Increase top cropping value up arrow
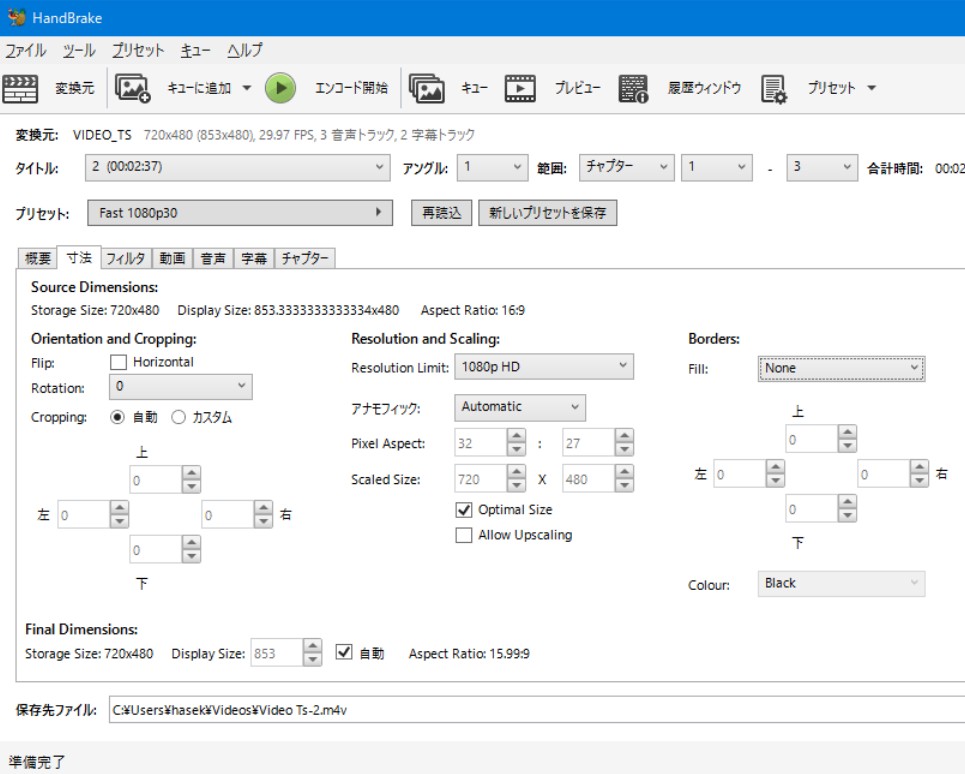The image size is (965, 774). point(191,473)
